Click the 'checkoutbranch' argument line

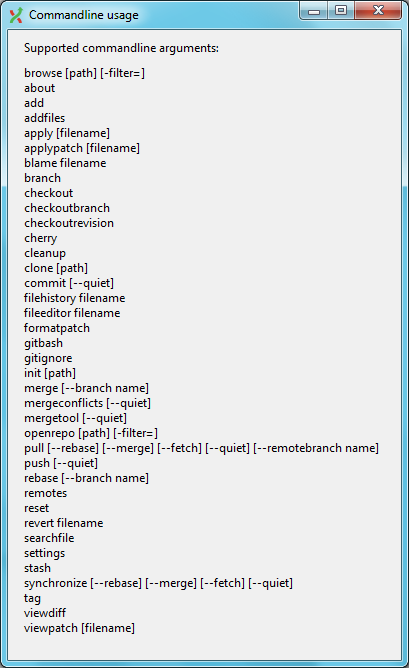pos(67,208)
